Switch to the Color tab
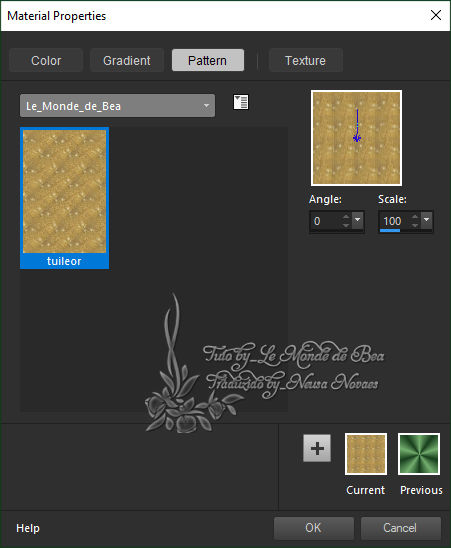The height and width of the screenshot is (548, 451). pos(46,60)
